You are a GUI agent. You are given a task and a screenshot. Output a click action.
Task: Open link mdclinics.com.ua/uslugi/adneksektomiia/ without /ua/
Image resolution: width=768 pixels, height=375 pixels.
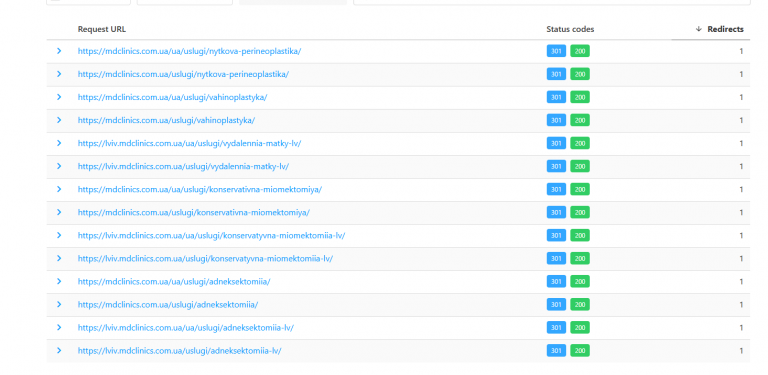pos(168,305)
